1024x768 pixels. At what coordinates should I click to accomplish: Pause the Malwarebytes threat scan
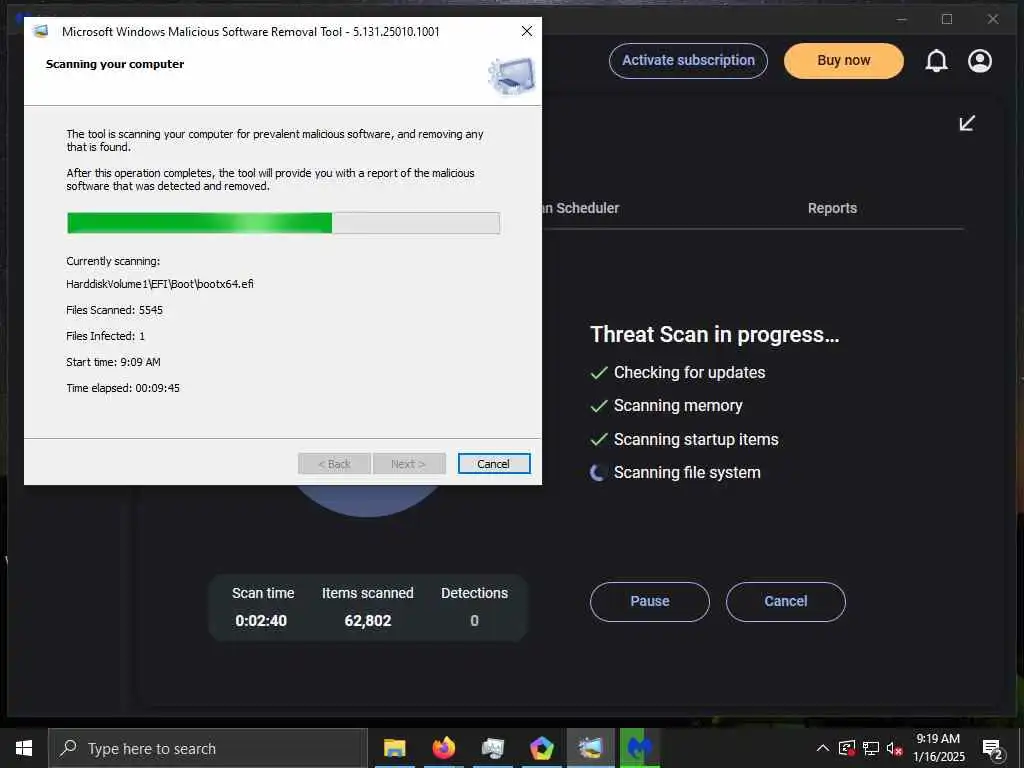[650, 601]
